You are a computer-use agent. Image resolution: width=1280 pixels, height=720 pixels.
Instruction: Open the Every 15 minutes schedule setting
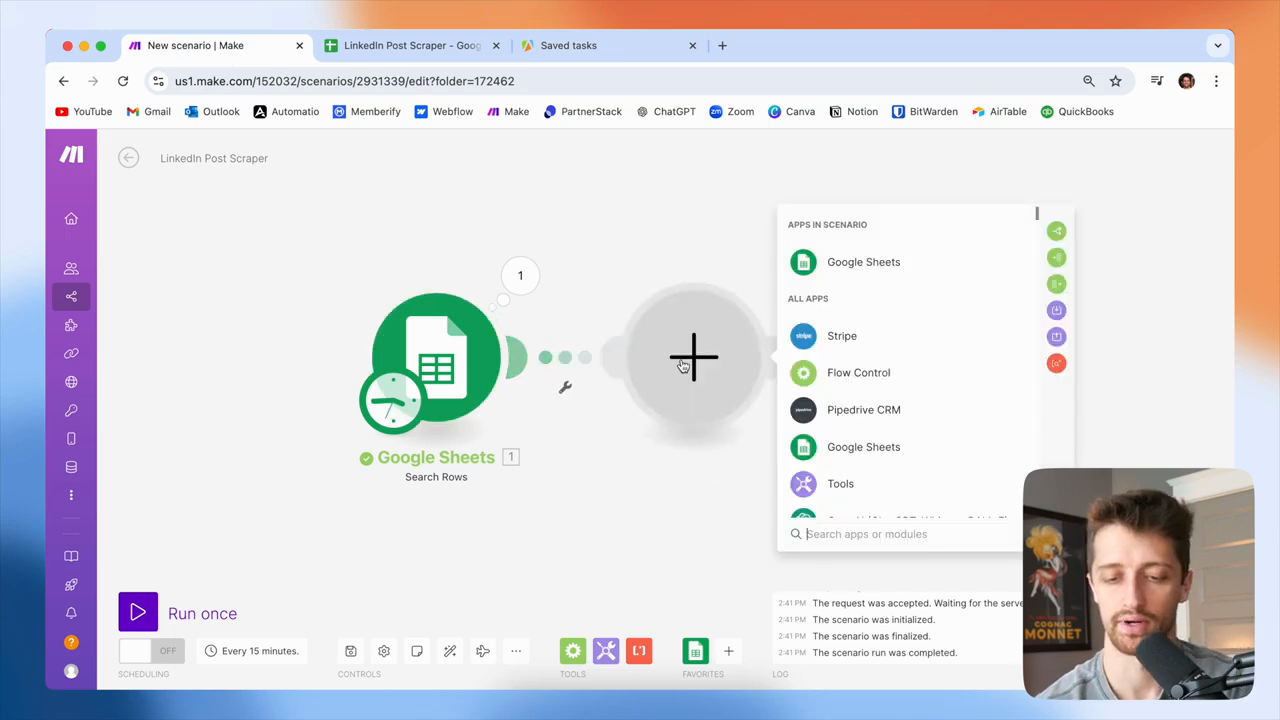(x=252, y=651)
